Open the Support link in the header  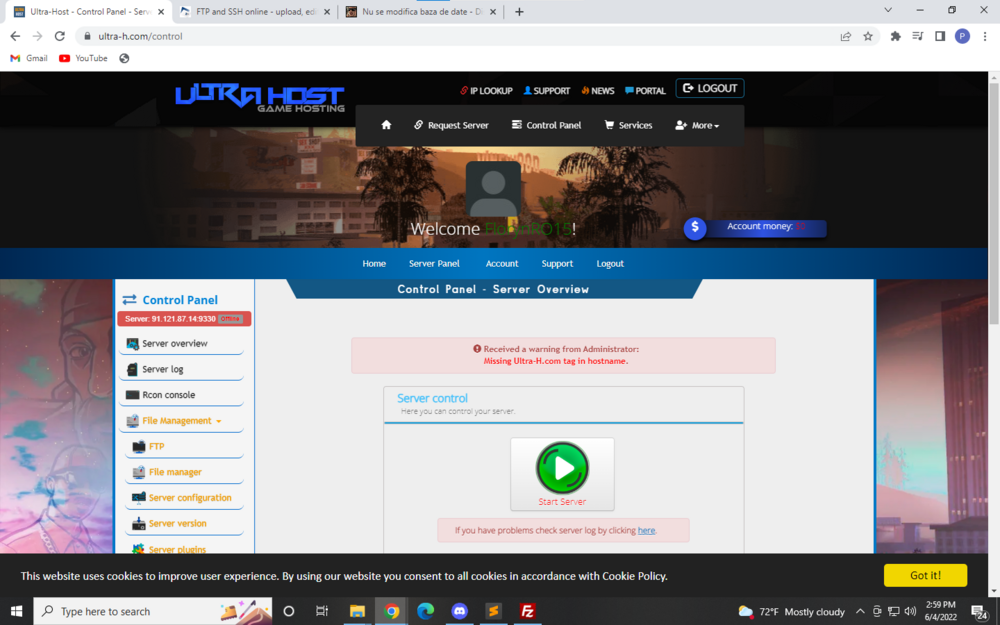[x=547, y=91]
